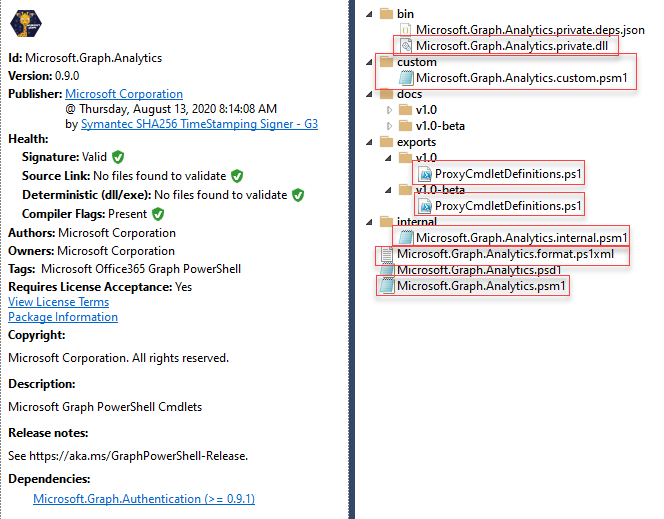Select the internal folder icon

pos(386,221)
